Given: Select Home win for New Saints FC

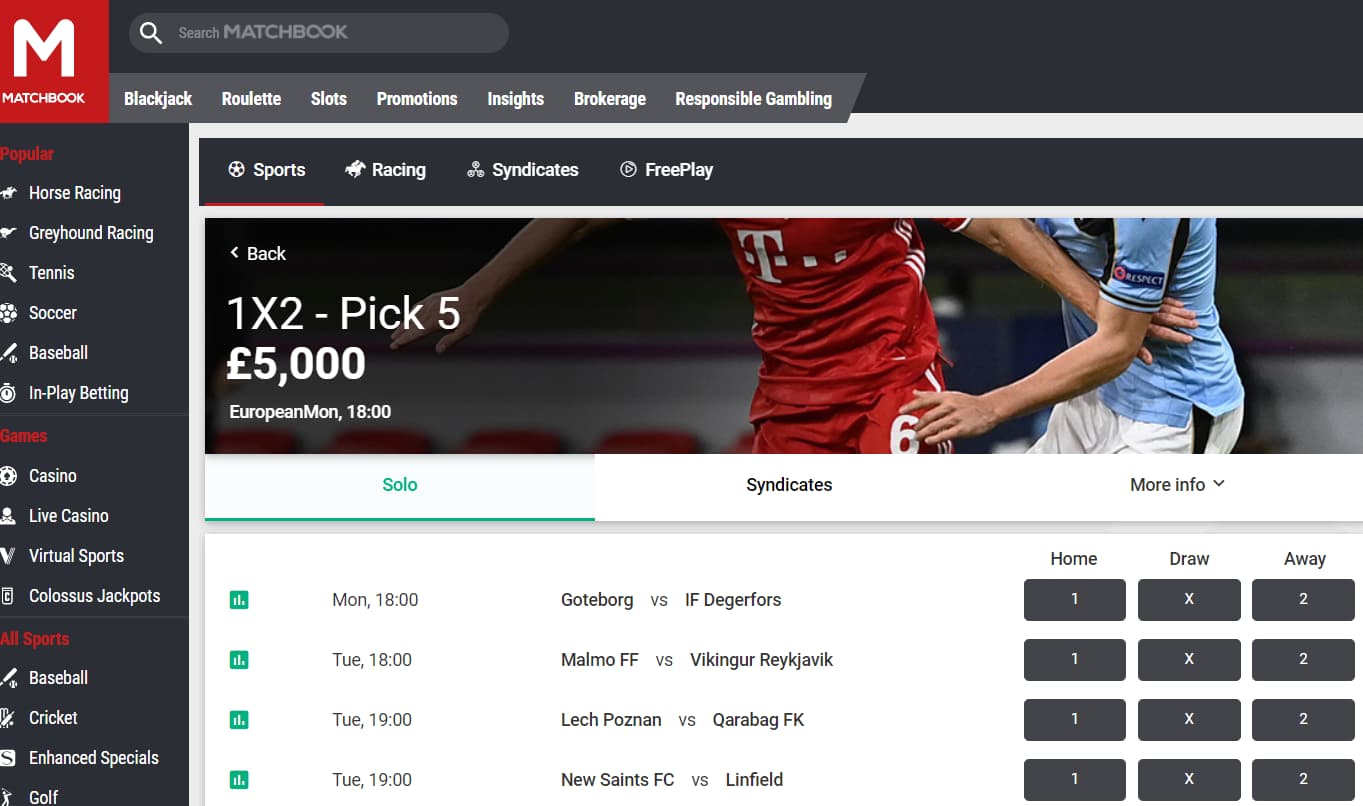Looking at the screenshot, I should (x=1075, y=780).
